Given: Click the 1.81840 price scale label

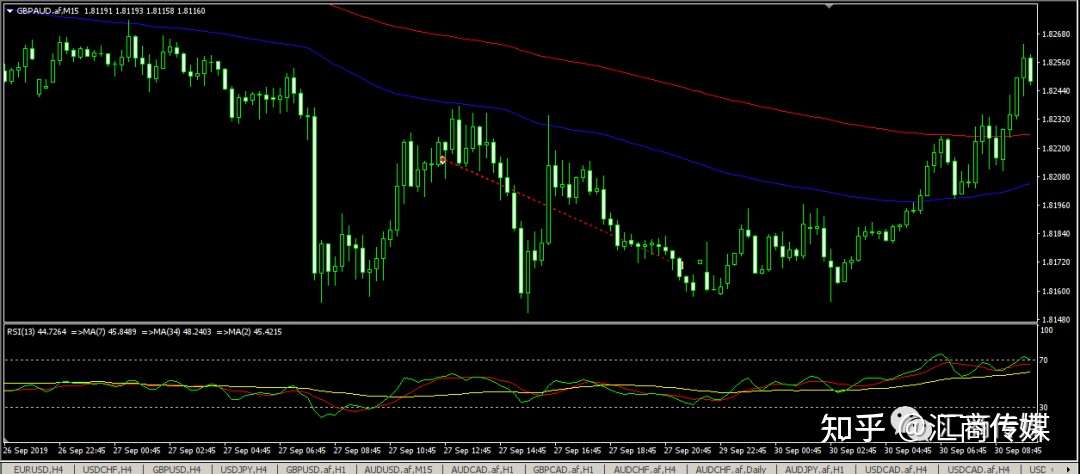Looking at the screenshot, I should [x=1055, y=234].
